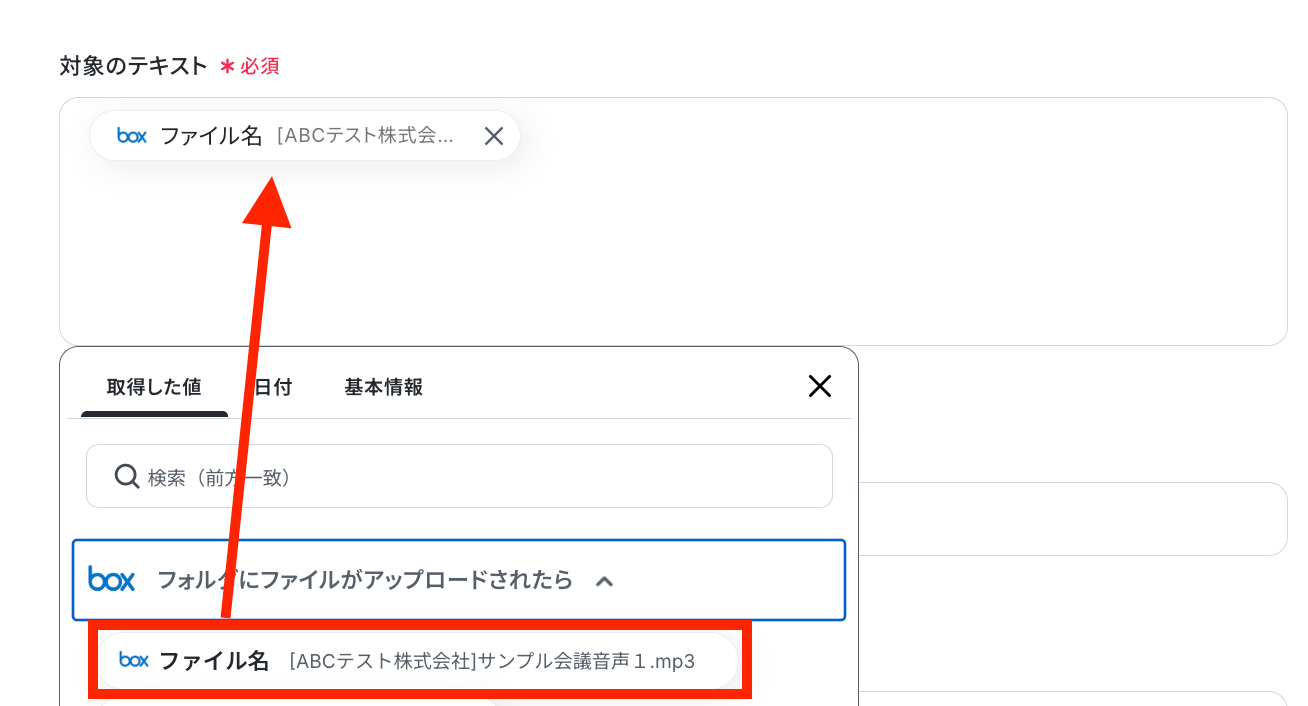
Task: Toggle the フォルダにファイルがアップロードされたら section header
Action: point(365,580)
